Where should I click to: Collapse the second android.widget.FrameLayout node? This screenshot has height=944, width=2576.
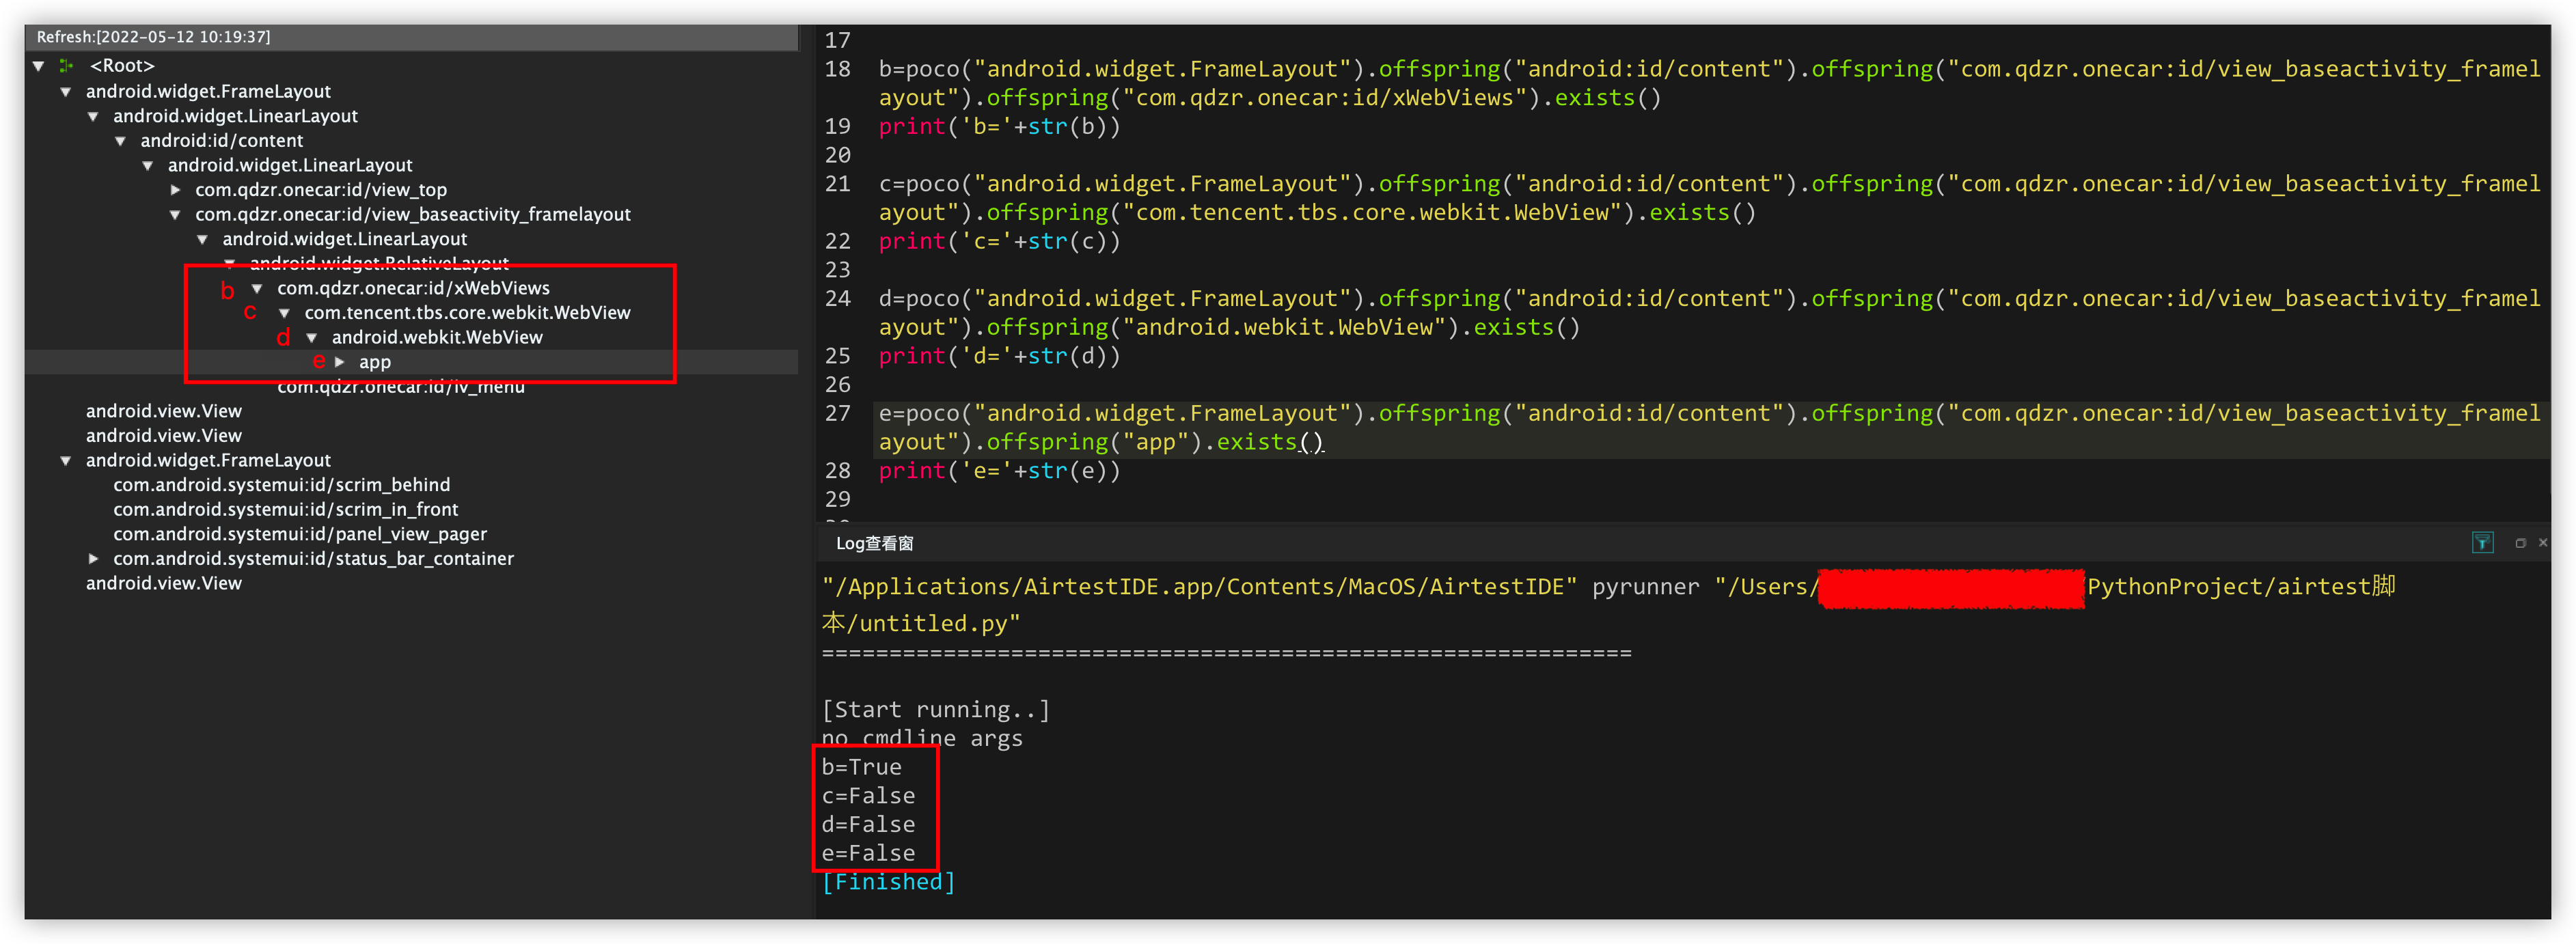coord(65,461)
